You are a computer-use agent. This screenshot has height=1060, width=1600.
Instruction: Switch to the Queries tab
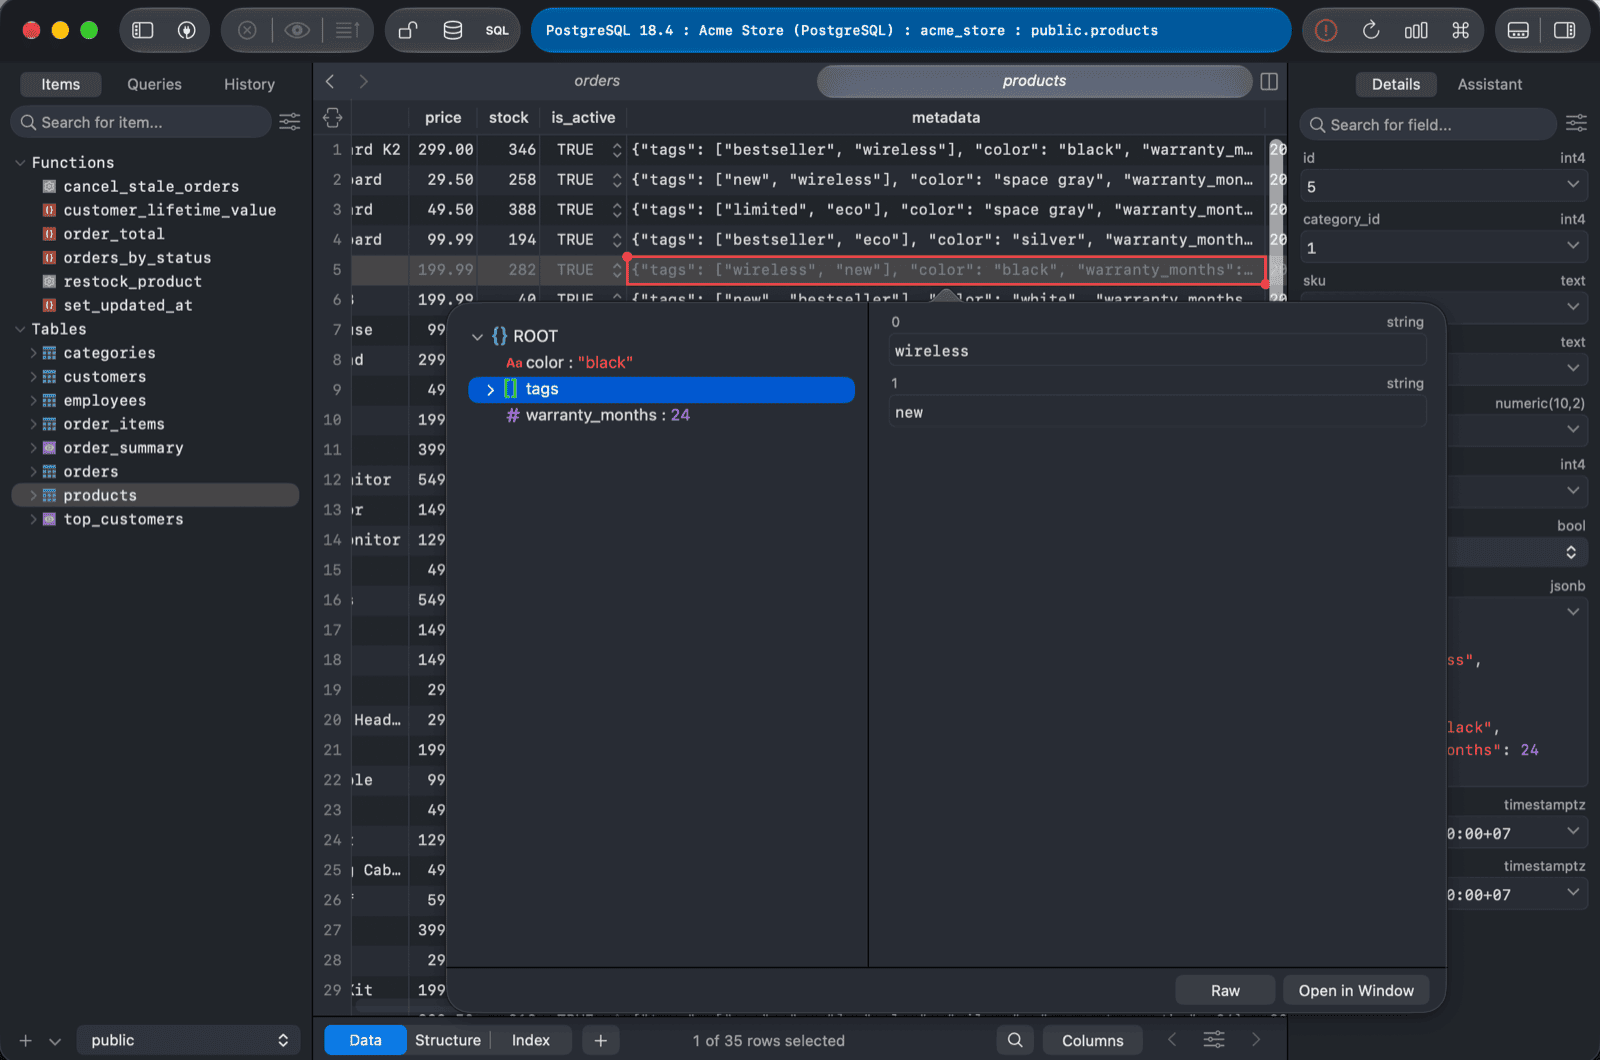(x=154, y=84)
